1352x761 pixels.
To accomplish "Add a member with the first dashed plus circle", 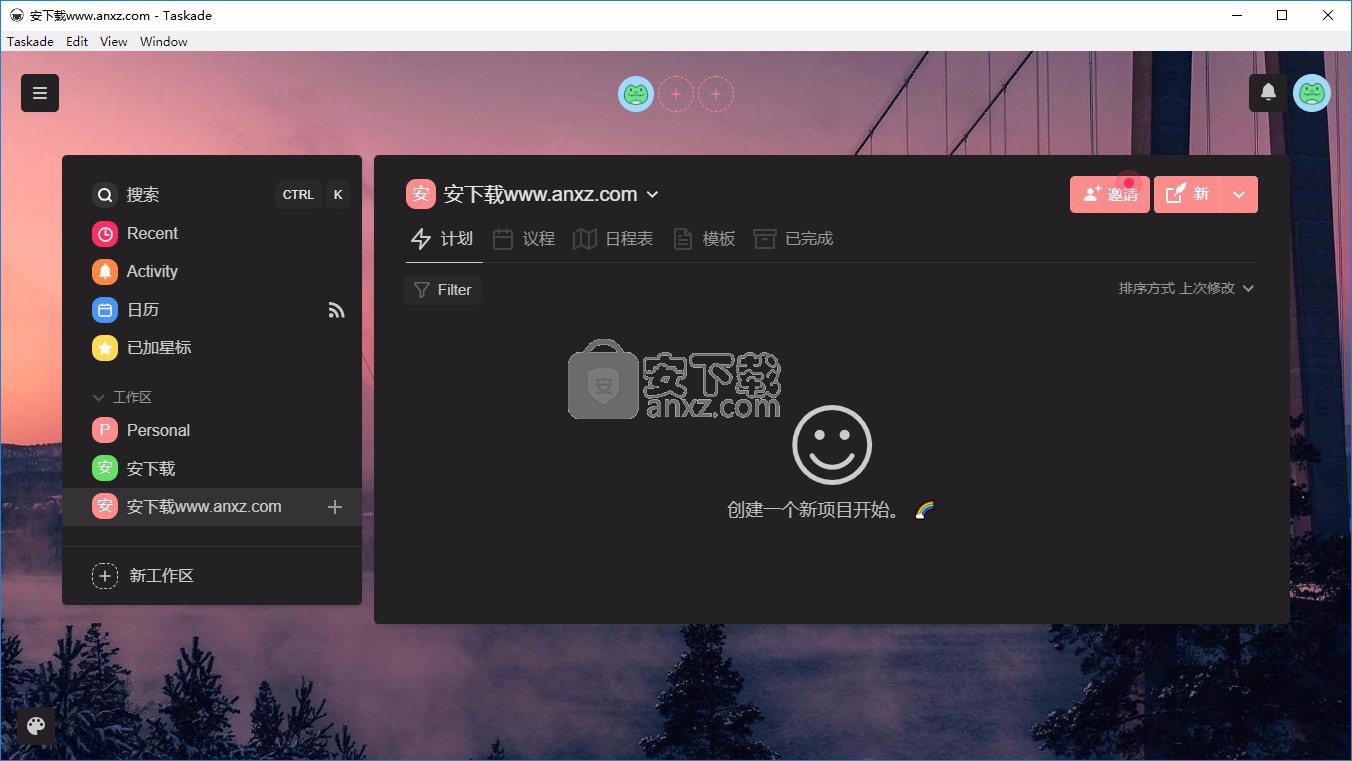I will coord(675,94).
